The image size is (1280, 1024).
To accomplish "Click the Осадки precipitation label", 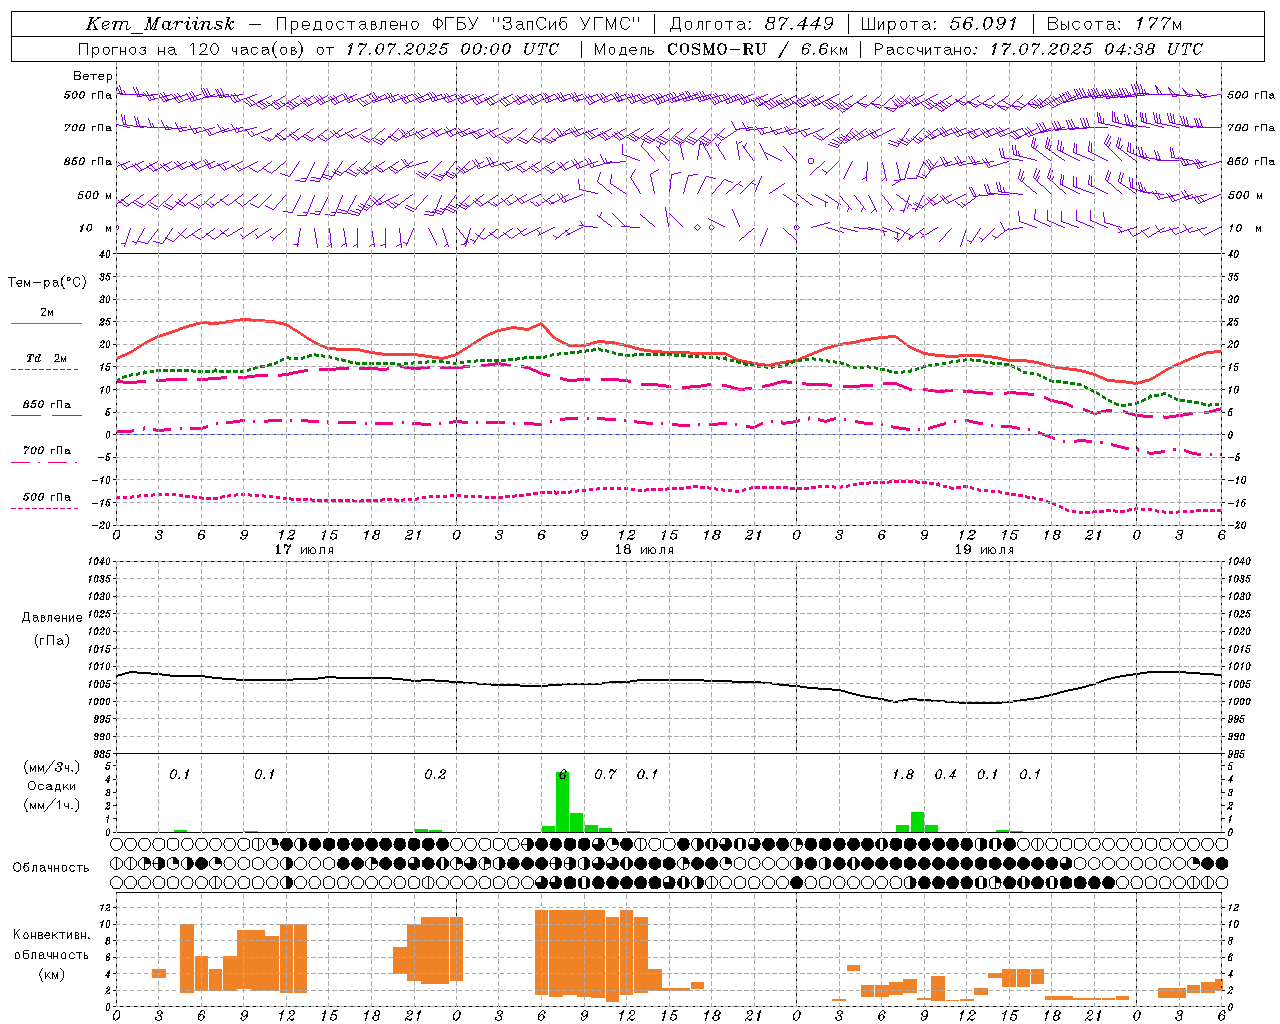I will coord(52,786).
